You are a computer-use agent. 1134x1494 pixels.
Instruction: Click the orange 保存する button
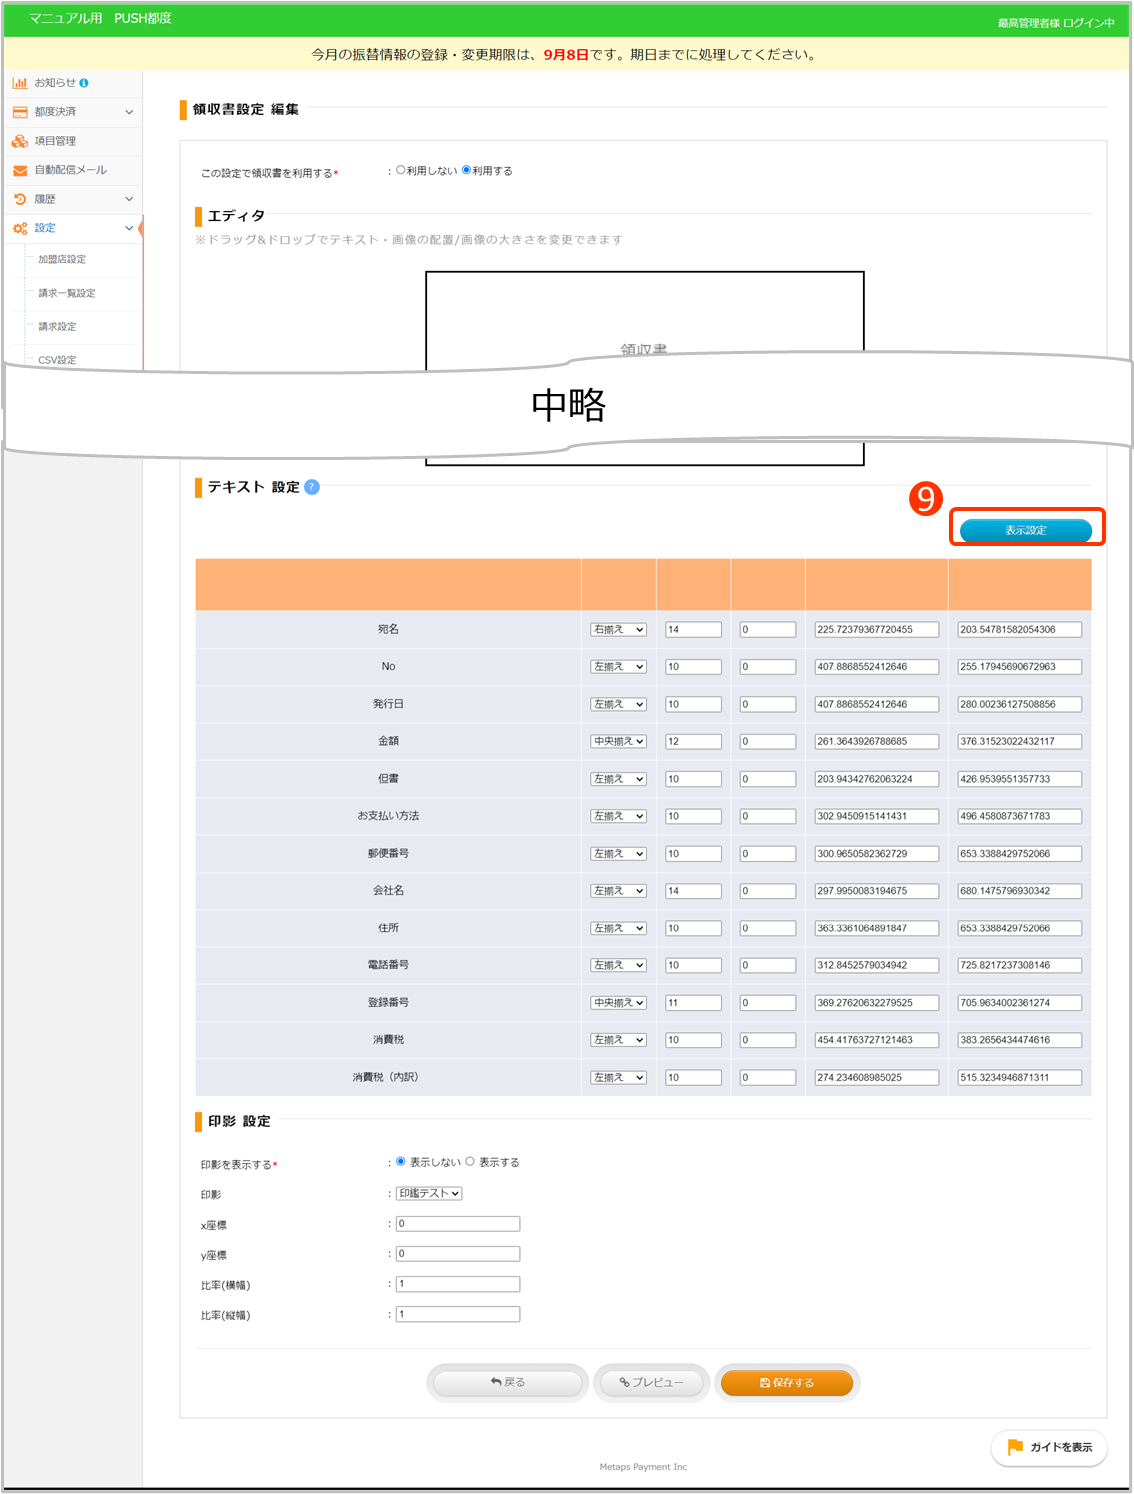pyautogui.click(x=787, y=1383)
